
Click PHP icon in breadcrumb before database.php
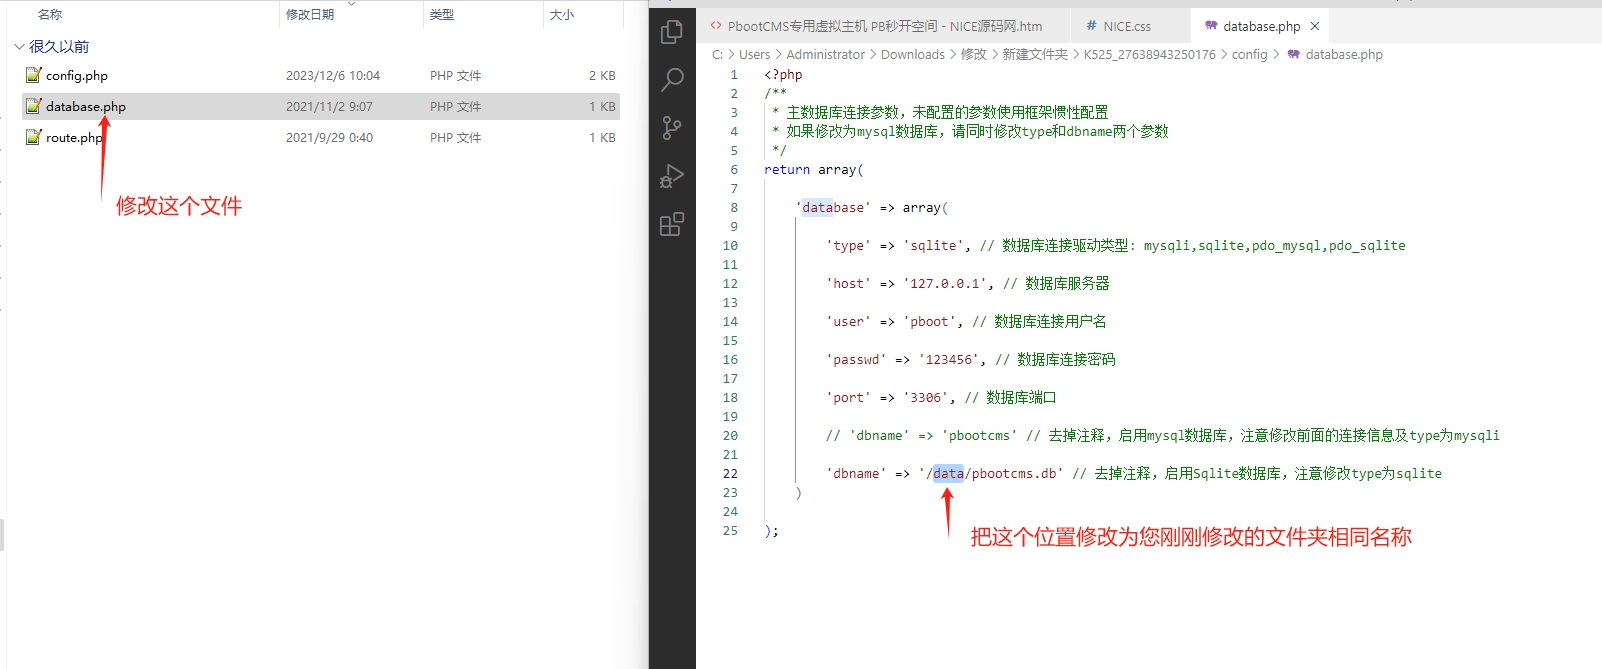coord(1293,54)
